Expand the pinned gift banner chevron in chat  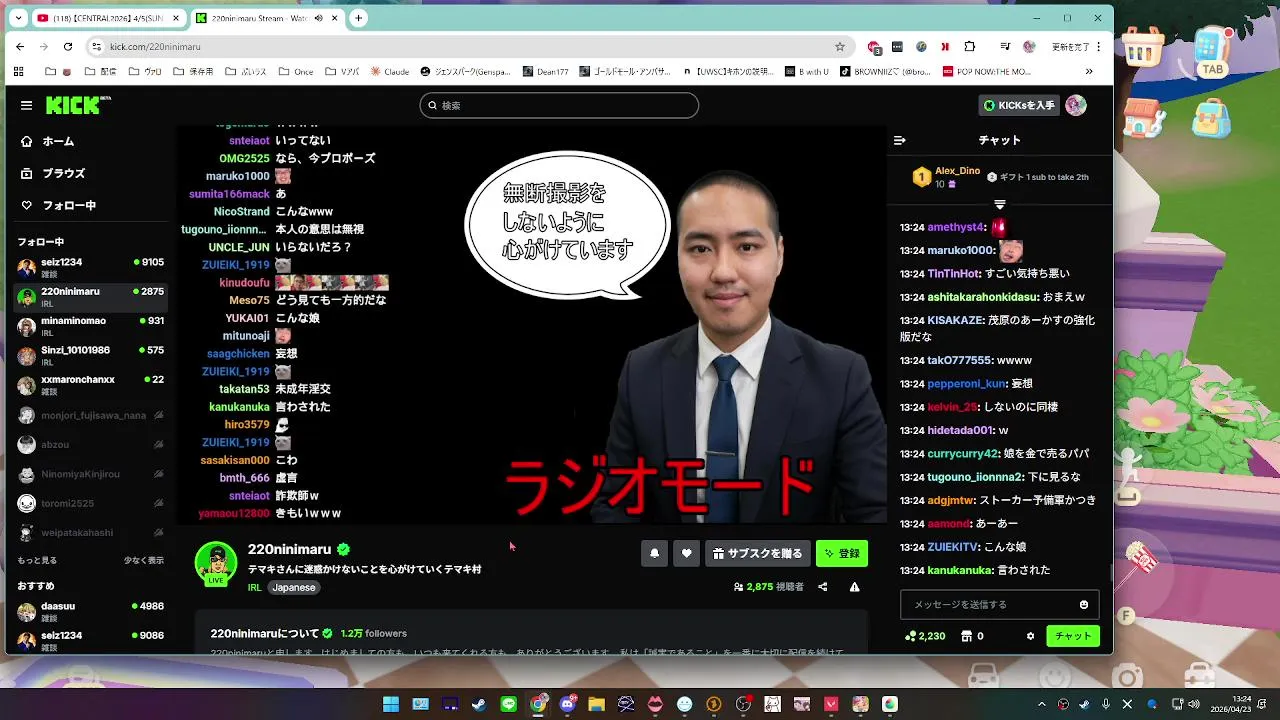[x=999, y=204]
